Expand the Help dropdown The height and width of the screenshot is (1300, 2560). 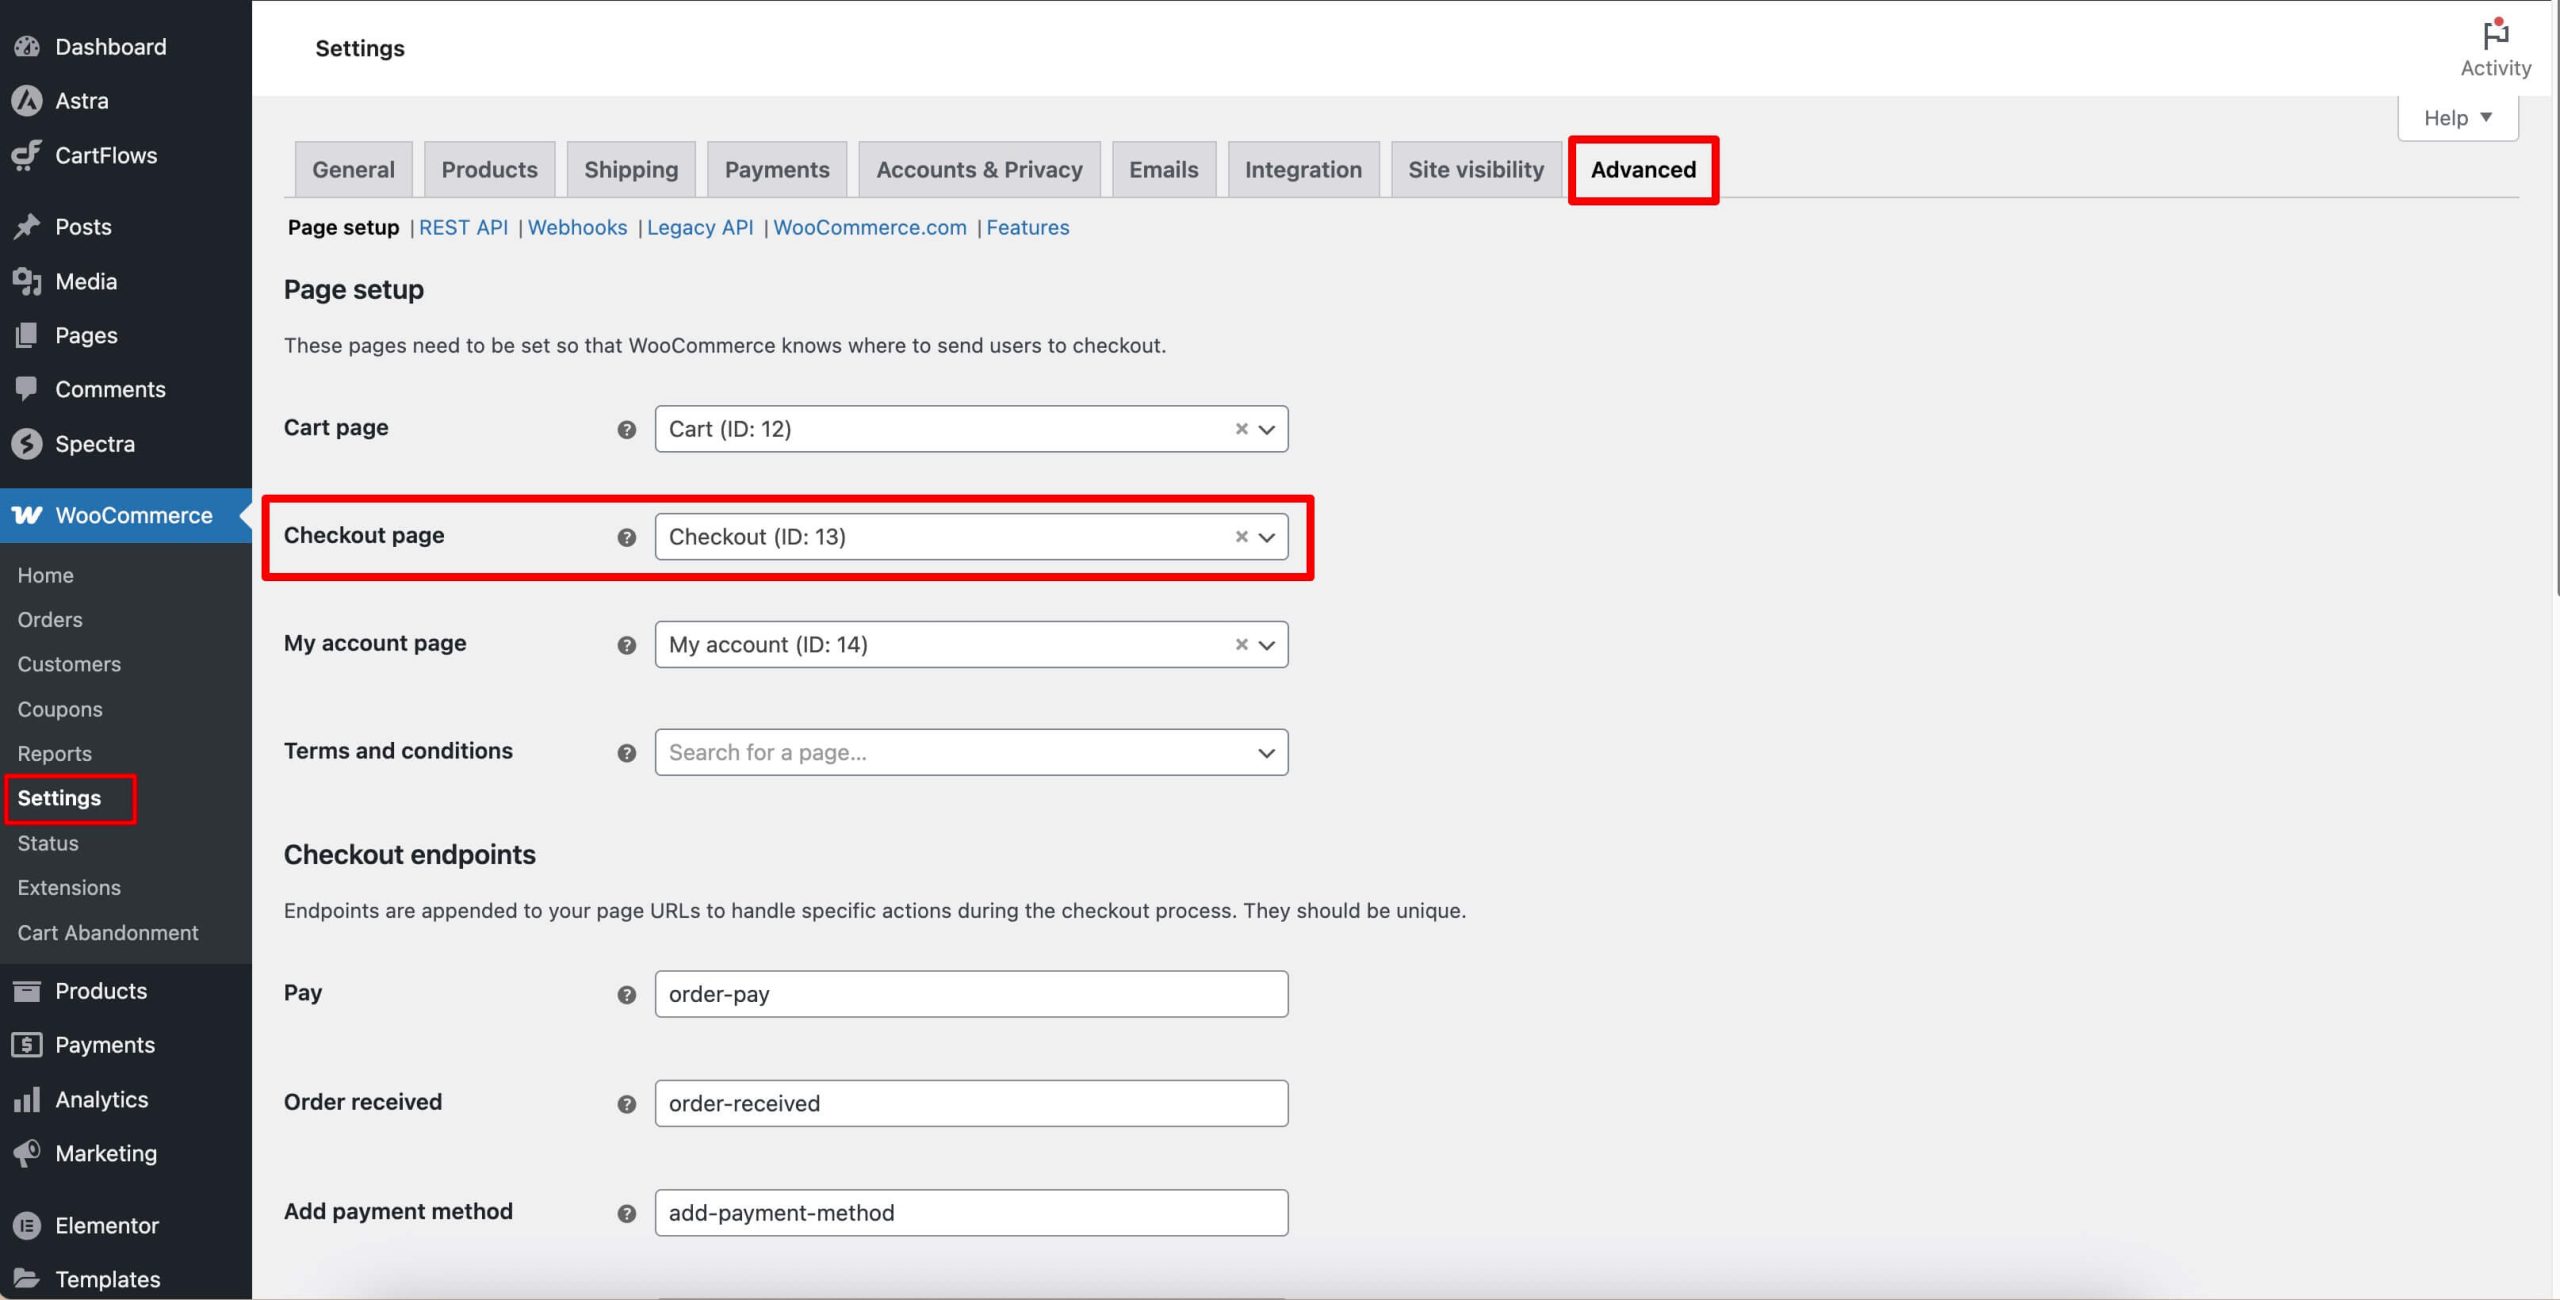[2458, 118]
